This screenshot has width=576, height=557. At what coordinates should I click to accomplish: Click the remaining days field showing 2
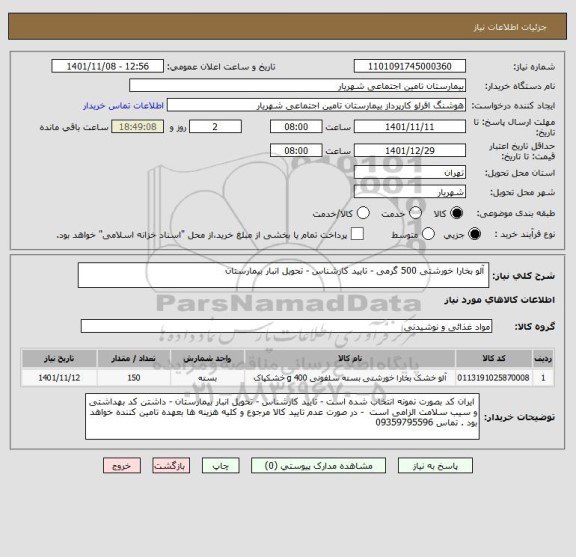[x=215, y=127]
